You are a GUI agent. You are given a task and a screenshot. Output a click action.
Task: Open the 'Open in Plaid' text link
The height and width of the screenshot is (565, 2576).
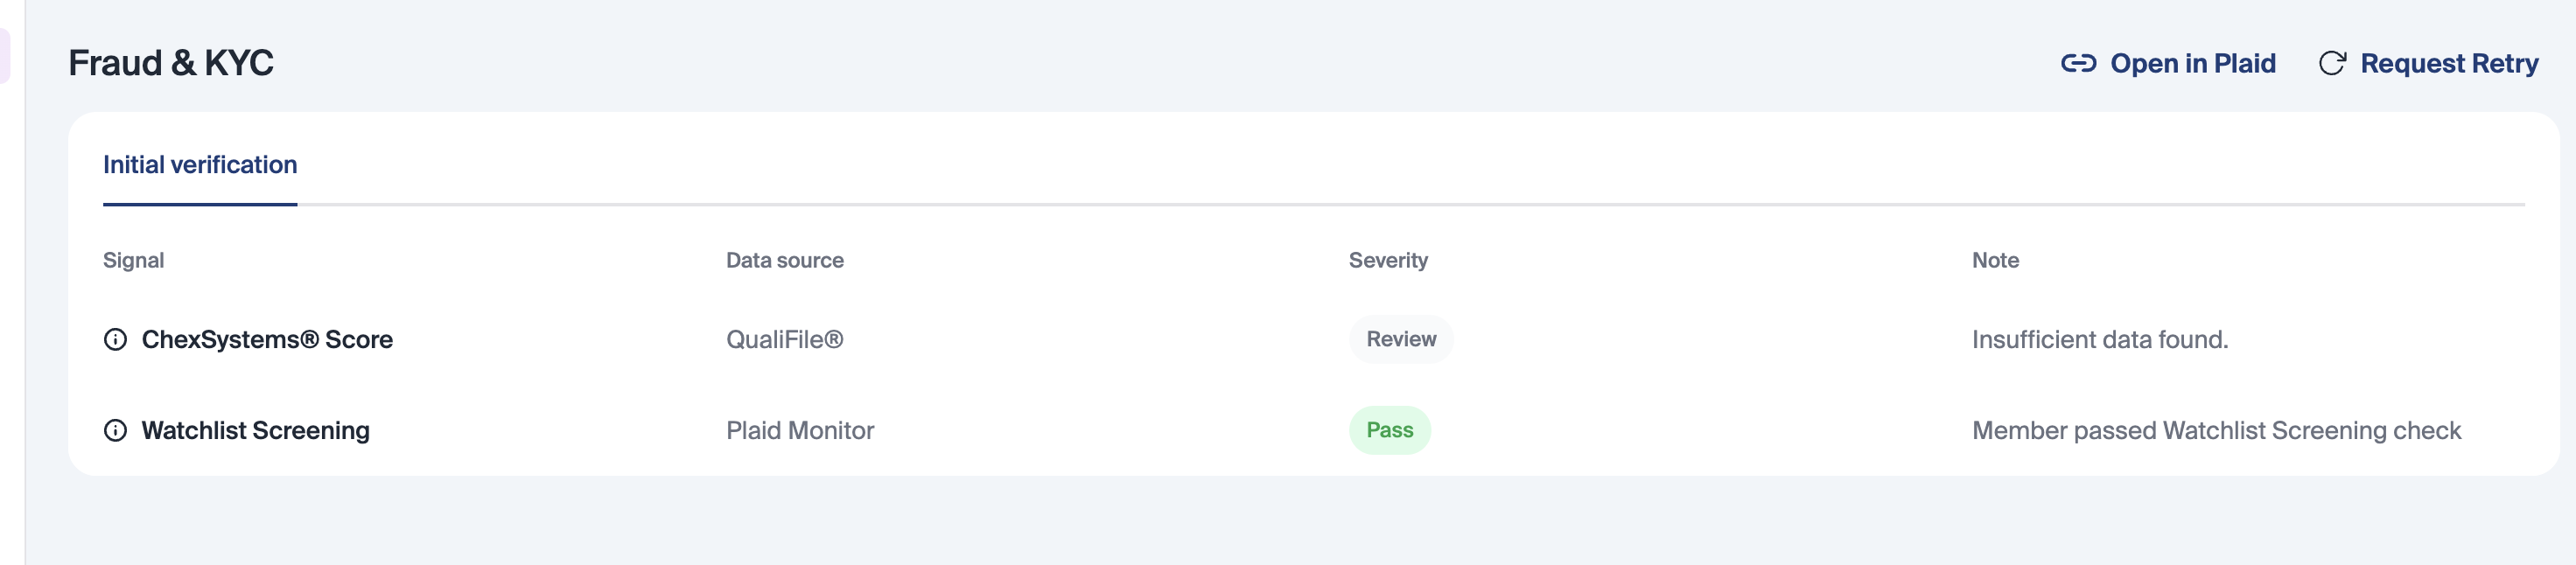(x=2192, y=64)
